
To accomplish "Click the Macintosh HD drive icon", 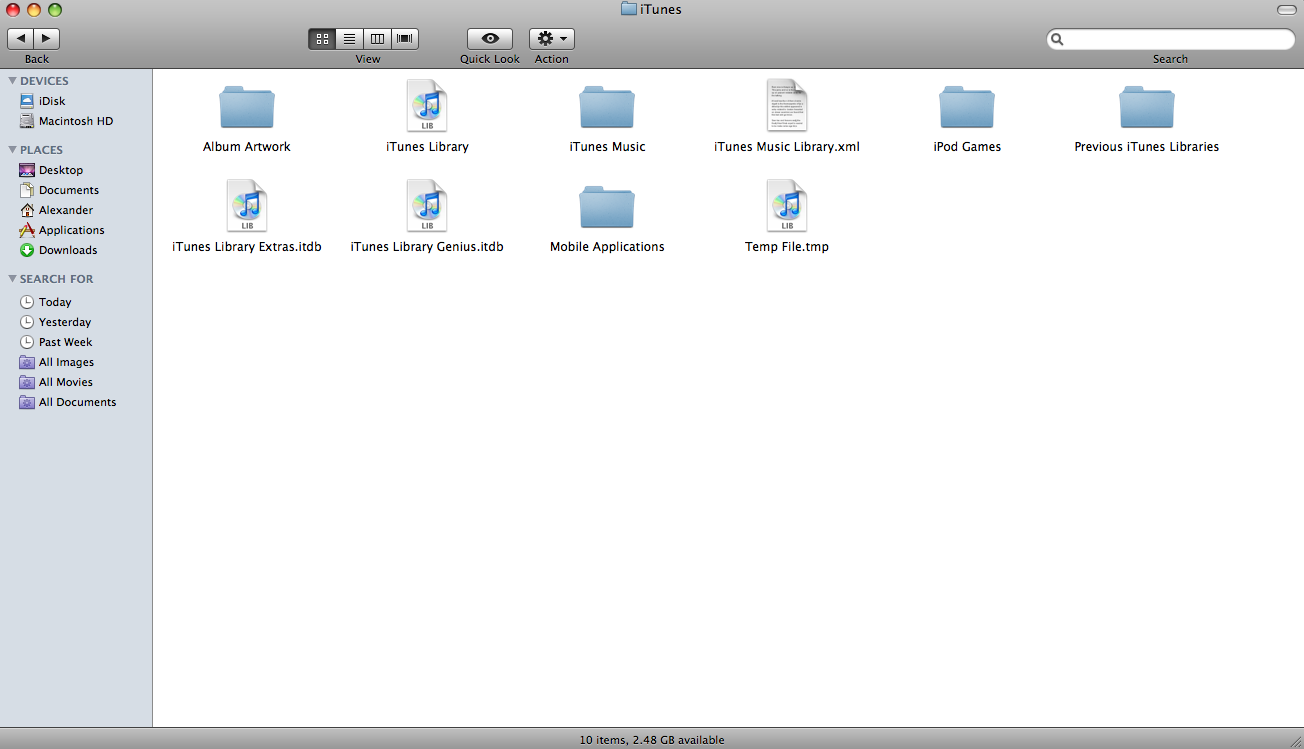I will coord(27,121).
